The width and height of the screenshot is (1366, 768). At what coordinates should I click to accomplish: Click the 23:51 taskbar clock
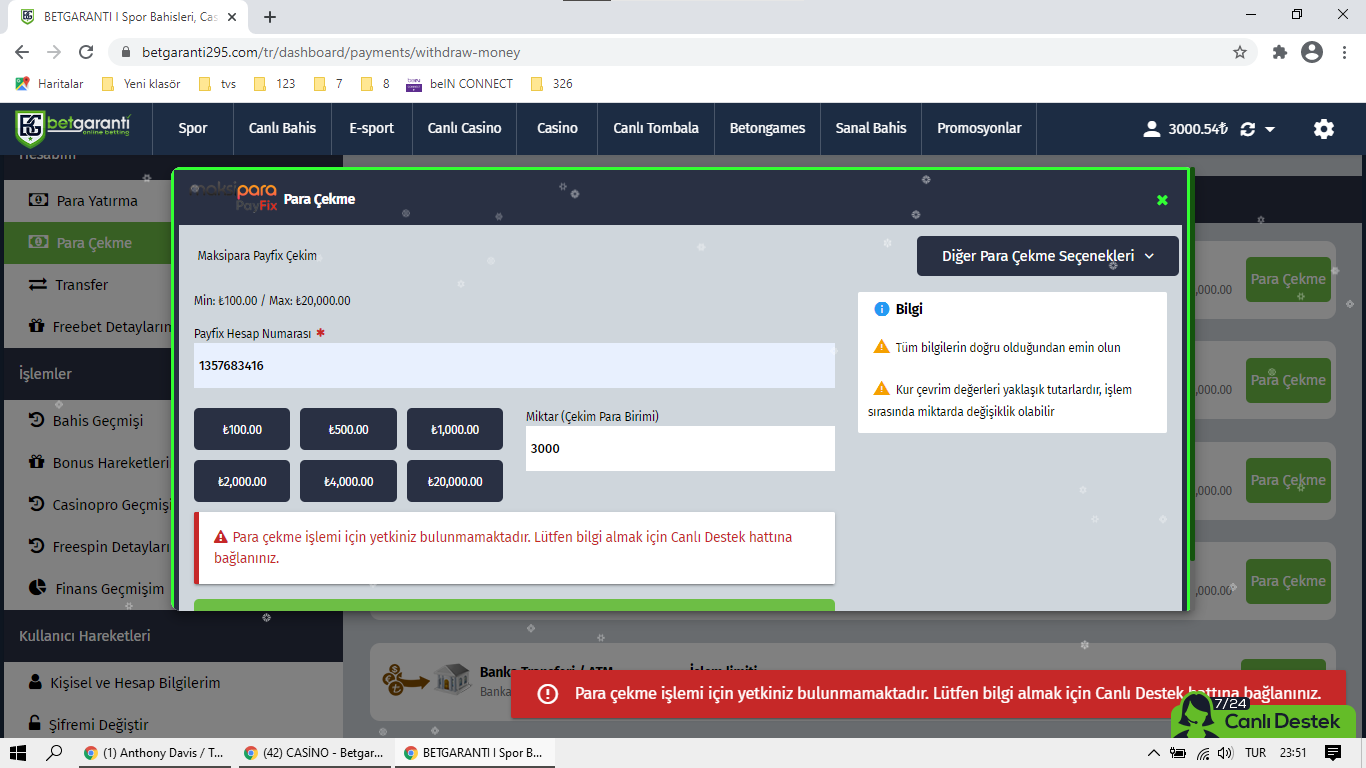click(1295, 753)
